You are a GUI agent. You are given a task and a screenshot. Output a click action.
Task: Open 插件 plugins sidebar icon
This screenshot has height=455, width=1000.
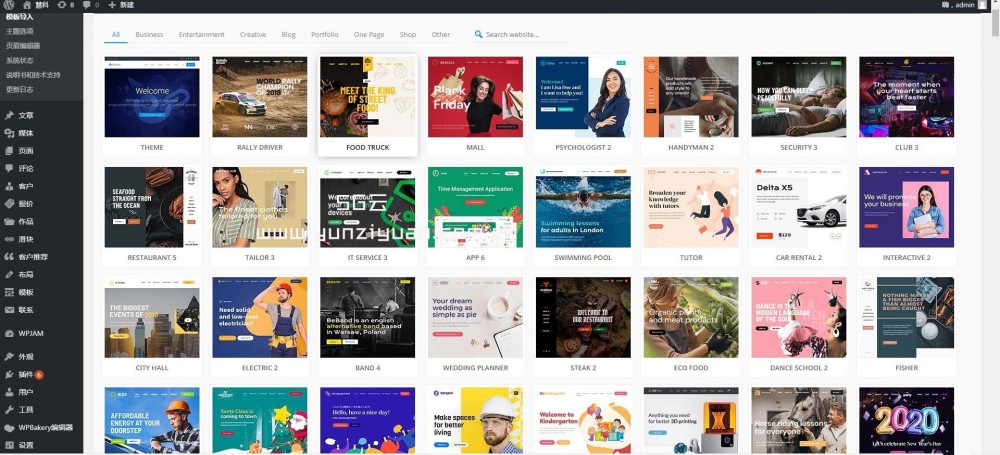click(x=10, y=374)
